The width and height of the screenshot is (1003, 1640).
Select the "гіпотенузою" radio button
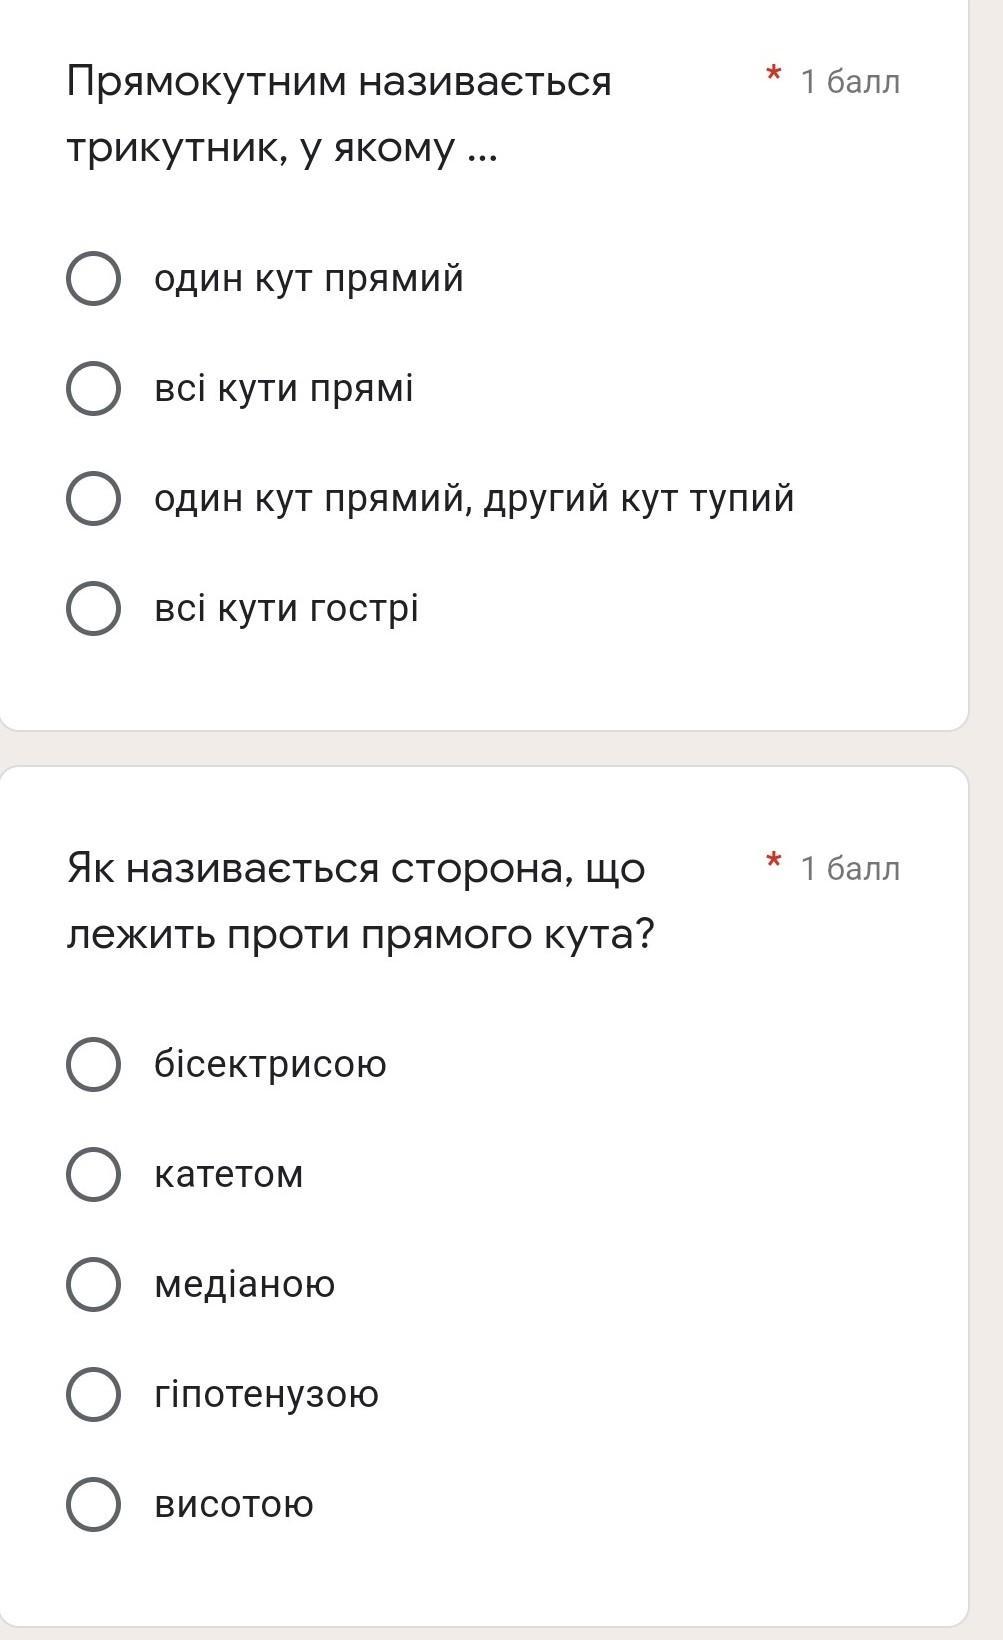pyautogui.click(x=94, y=1394)
